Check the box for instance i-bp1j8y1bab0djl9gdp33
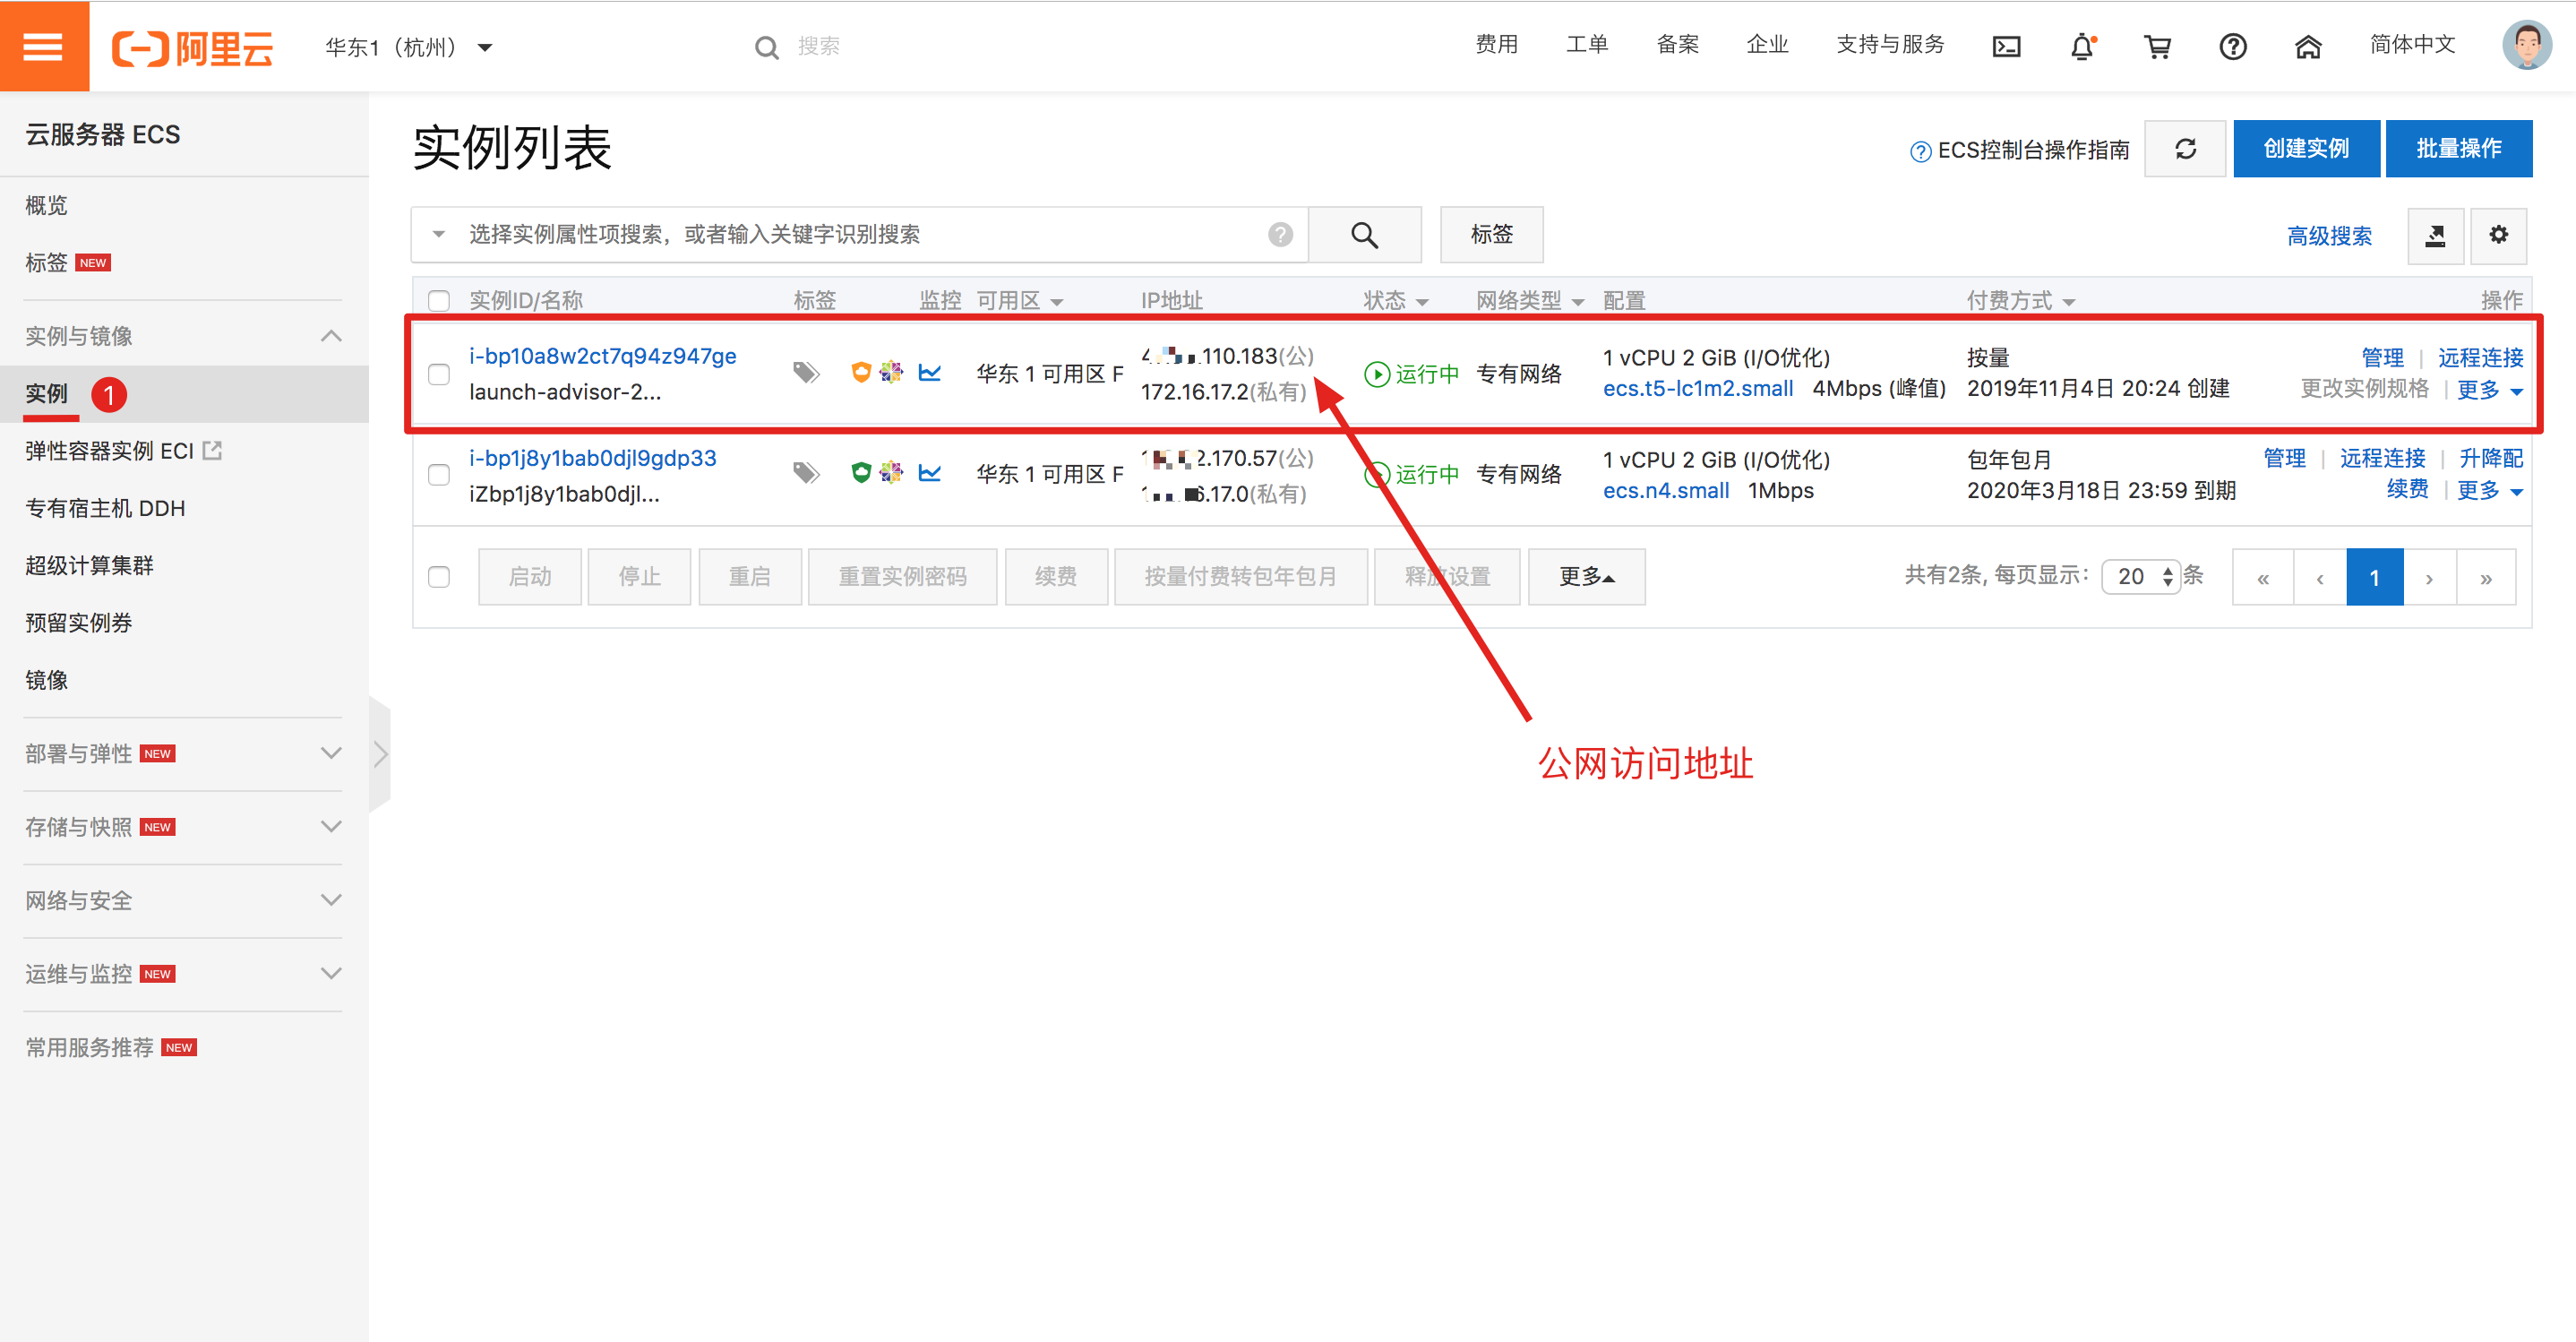This screenshot has height=1342, width=2576. [439, 475]
